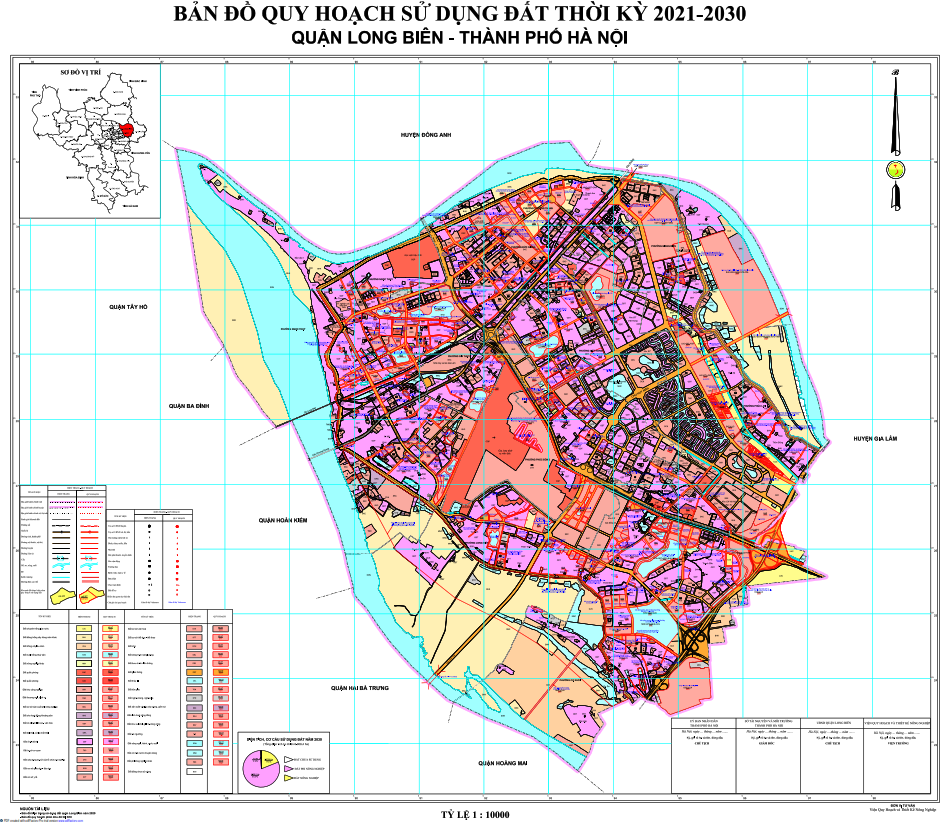Click the "HUYỆN GIA LÂM" label
The width and height of the screenshot is (952, 822).
[x=875, y=438]
